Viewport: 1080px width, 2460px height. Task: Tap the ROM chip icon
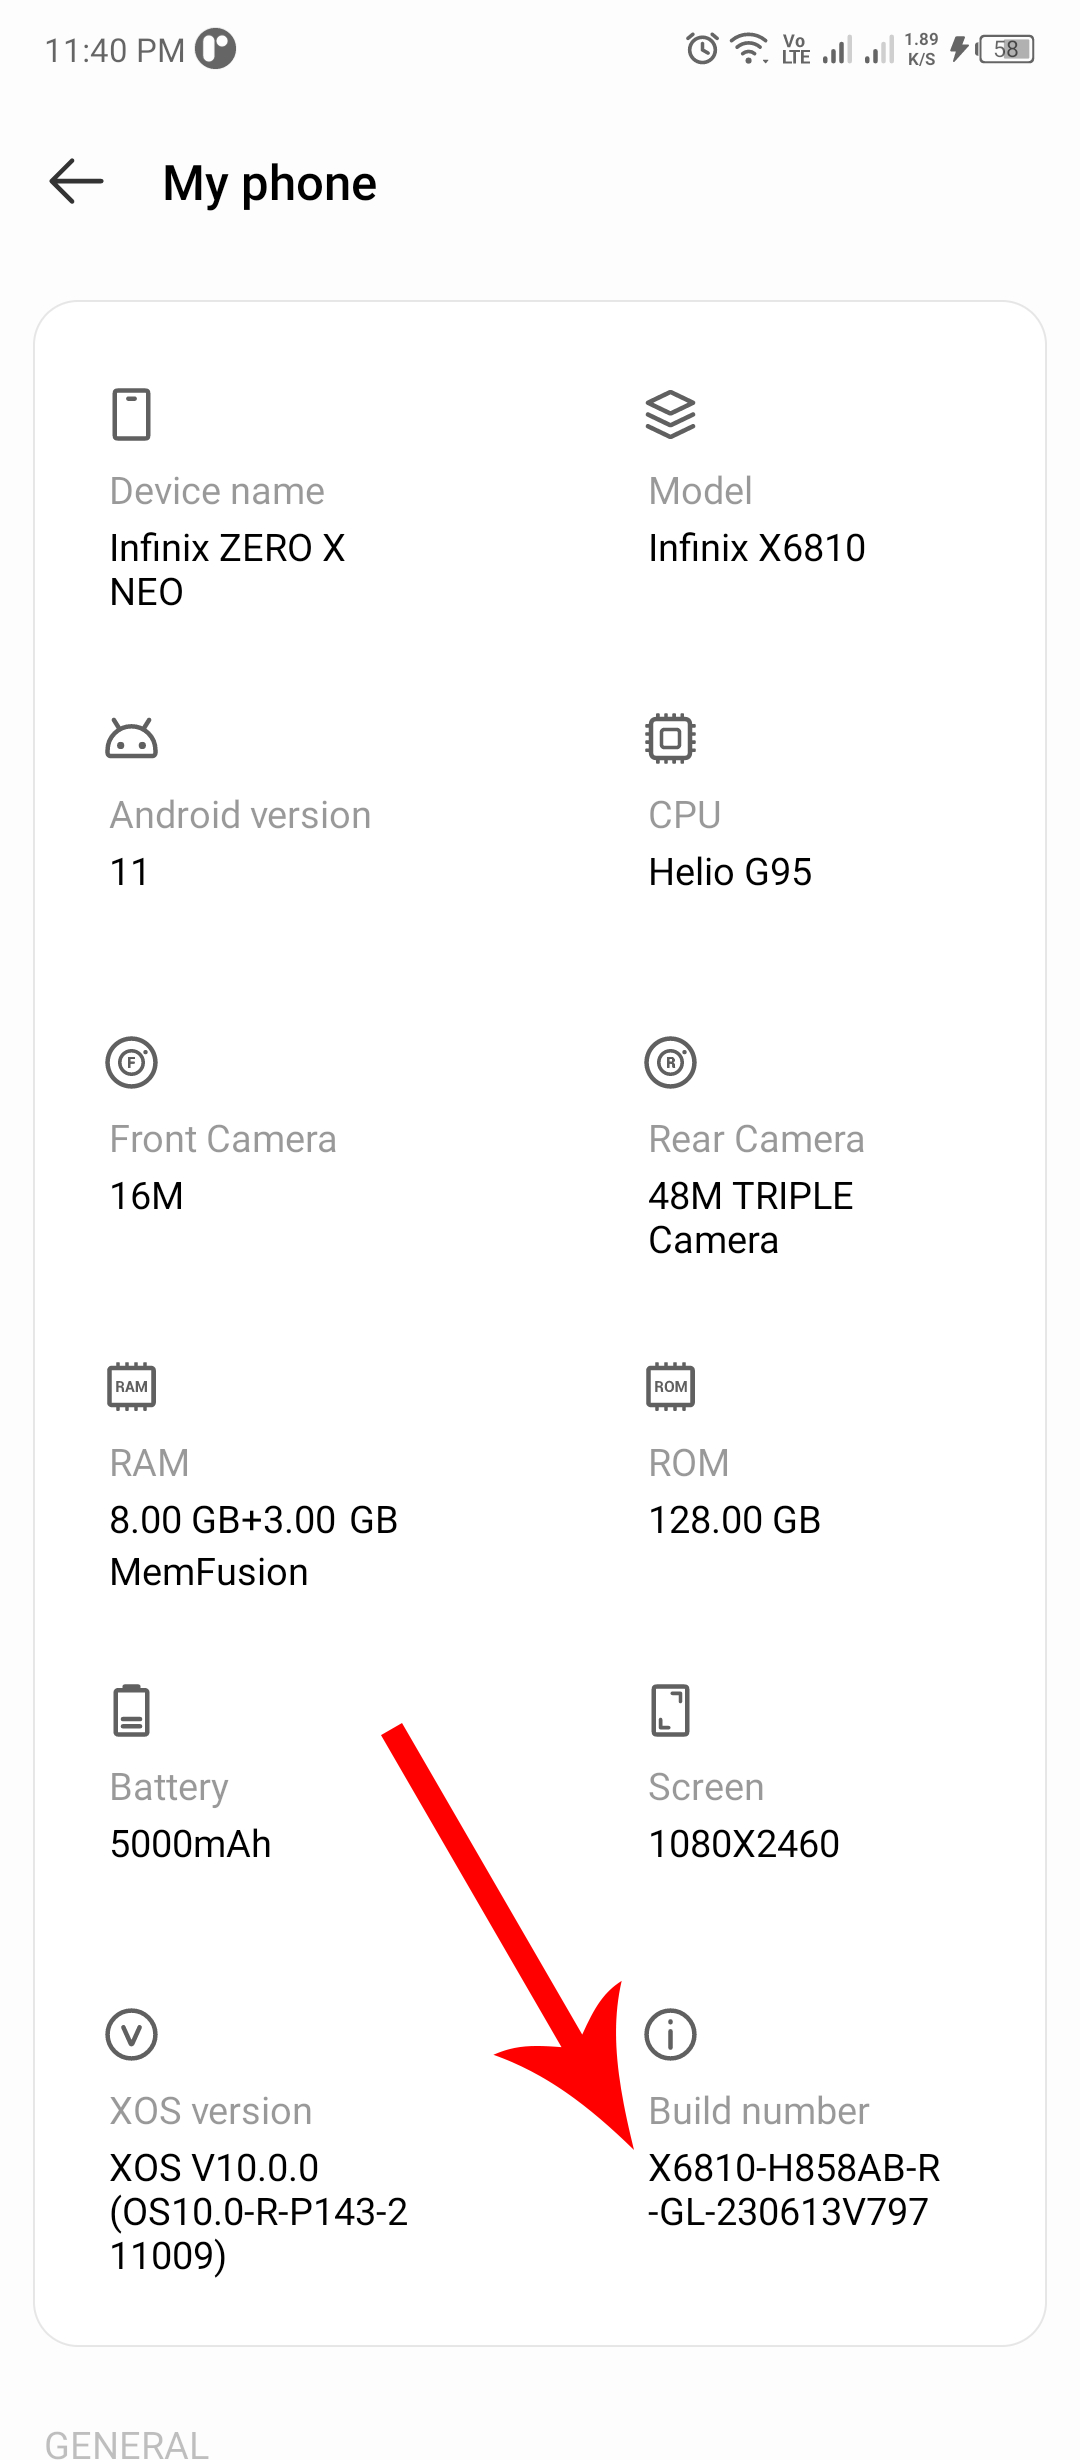670,1386
